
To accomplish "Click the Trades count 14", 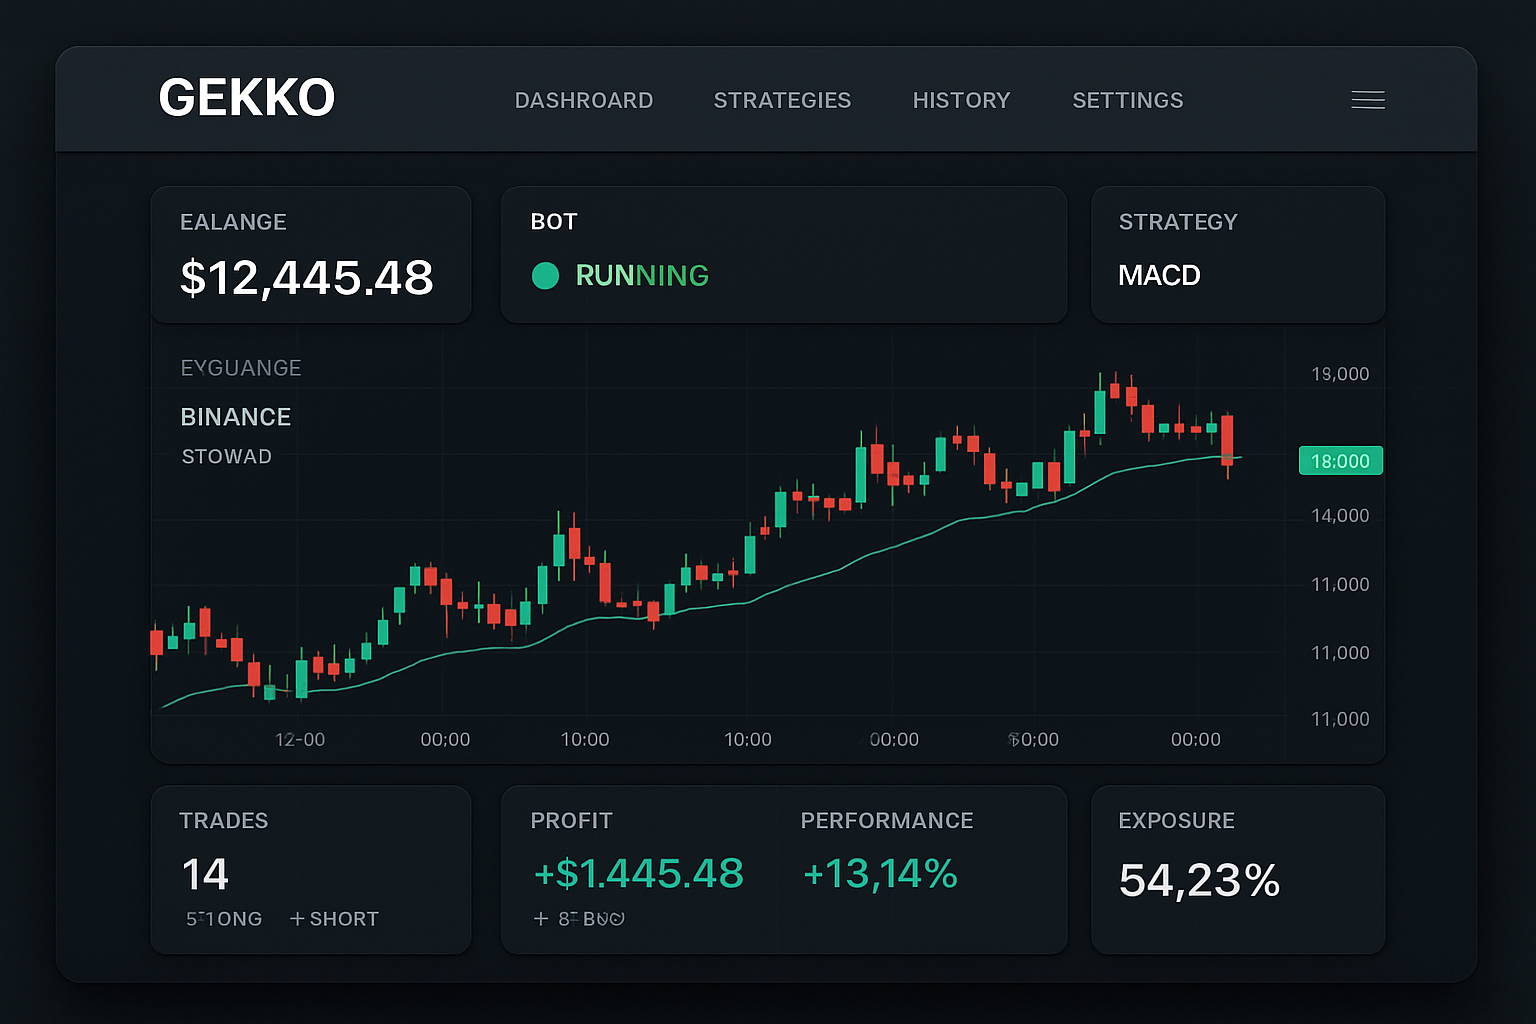I will pyautogui.click(x=206, y=873).
